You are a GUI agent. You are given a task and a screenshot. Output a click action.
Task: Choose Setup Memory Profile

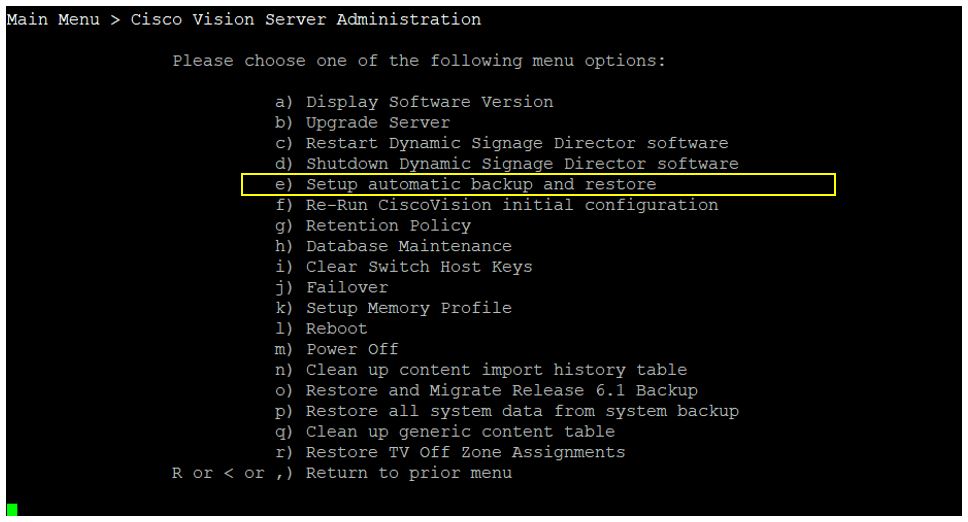point(409,308)
